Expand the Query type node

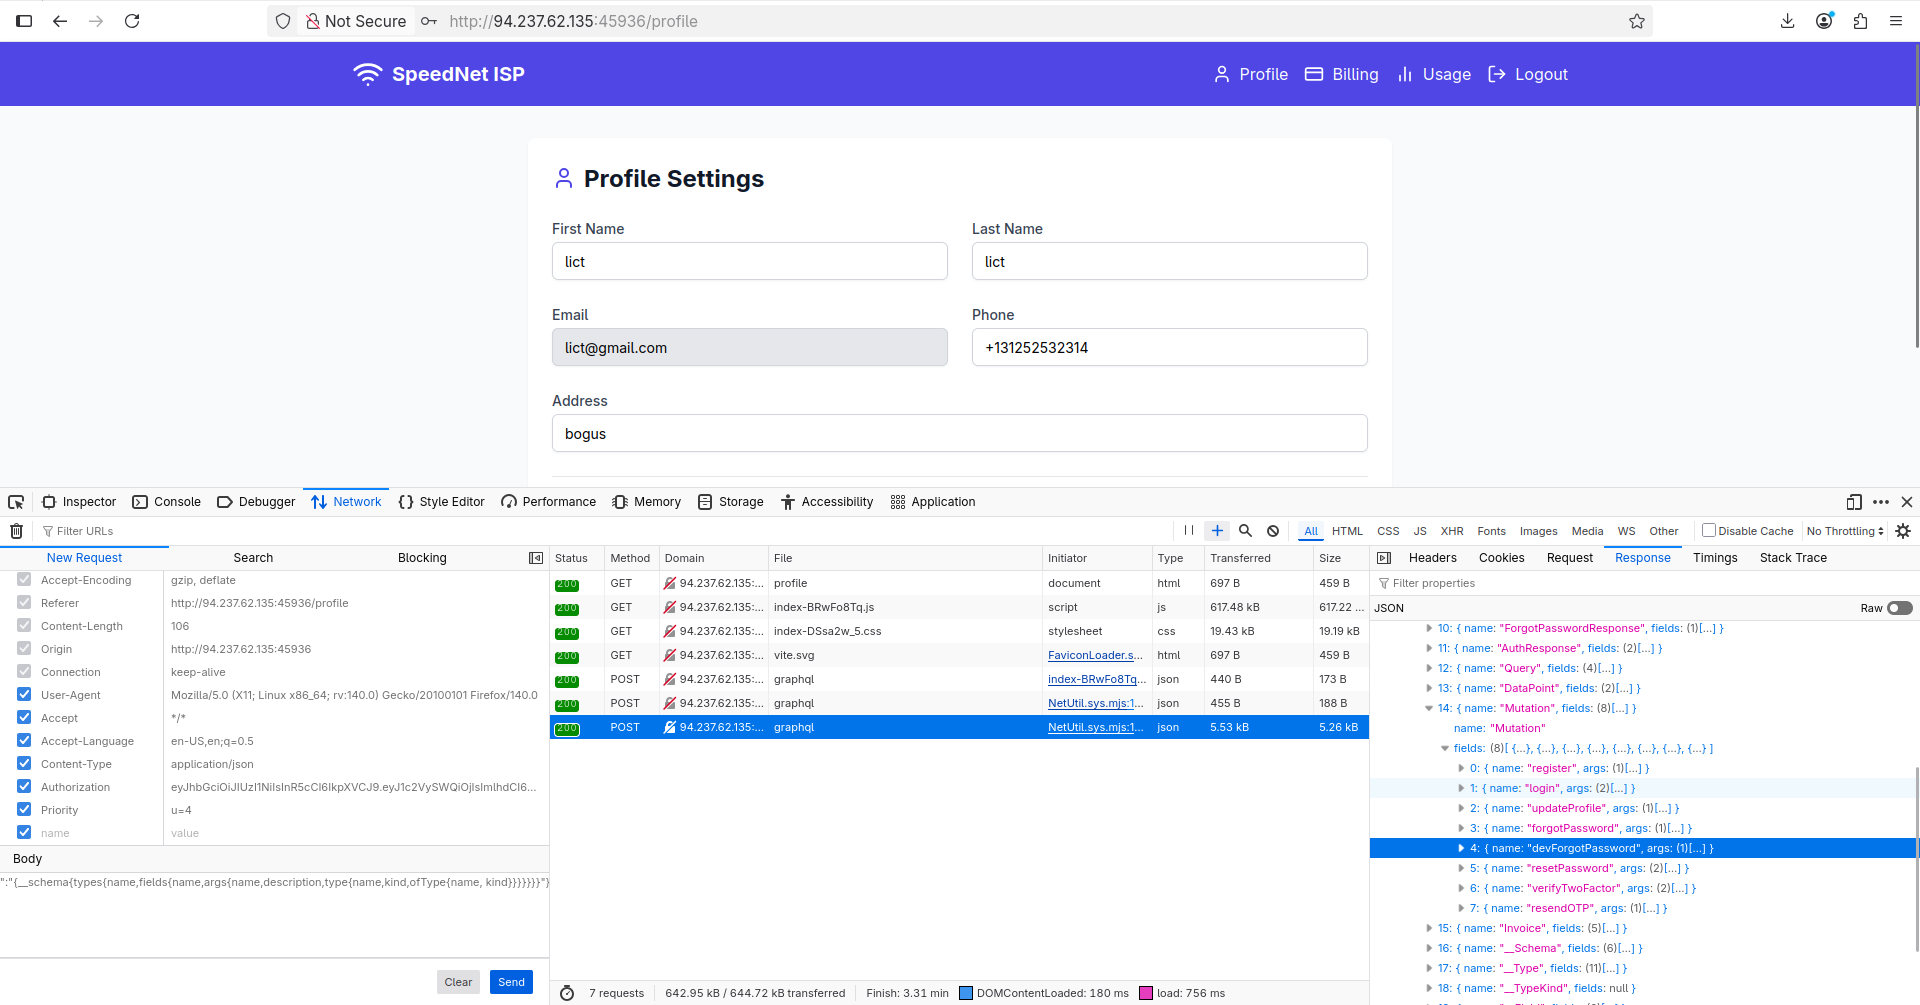coord(1429,668)
